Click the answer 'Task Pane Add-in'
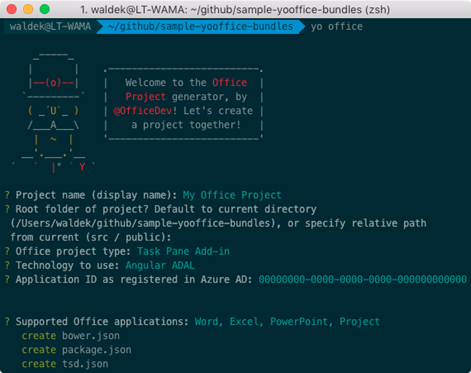Screen dimensions: 471x373 [x=183, y=251]
